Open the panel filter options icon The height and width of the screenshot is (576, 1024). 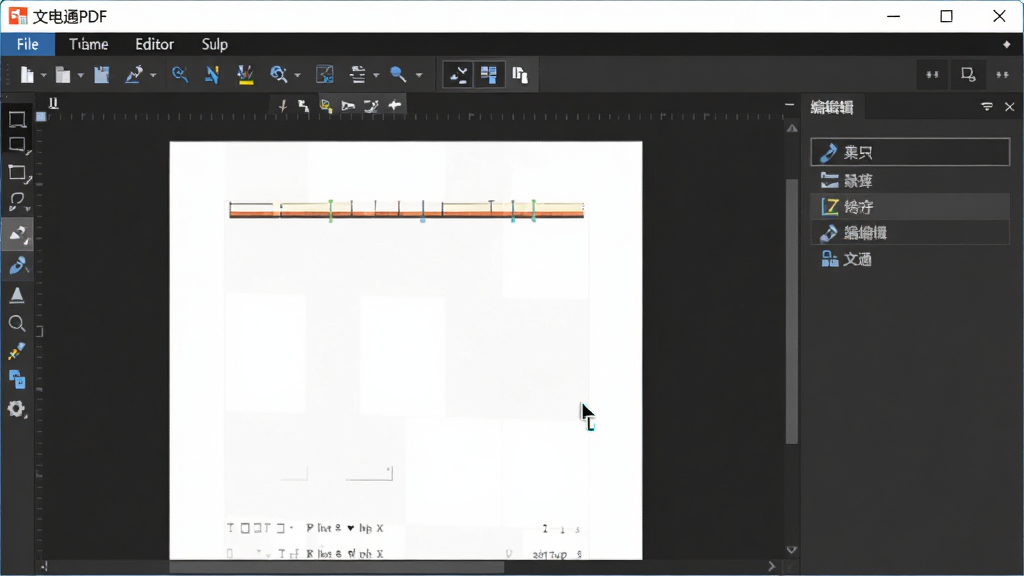point(987,106)
